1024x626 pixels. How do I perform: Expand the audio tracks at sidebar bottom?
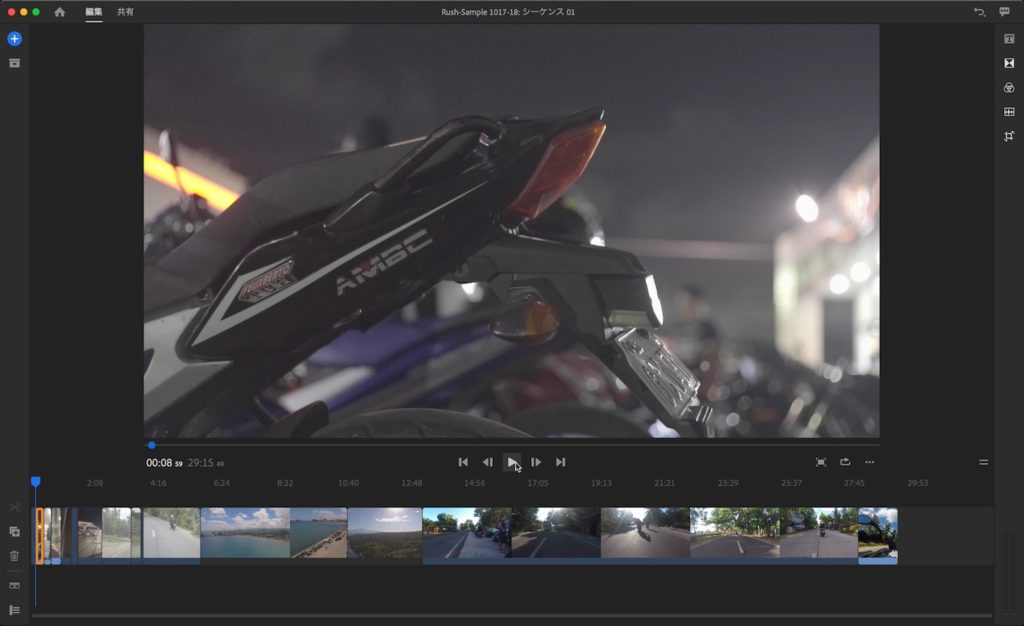pos(14,610)
